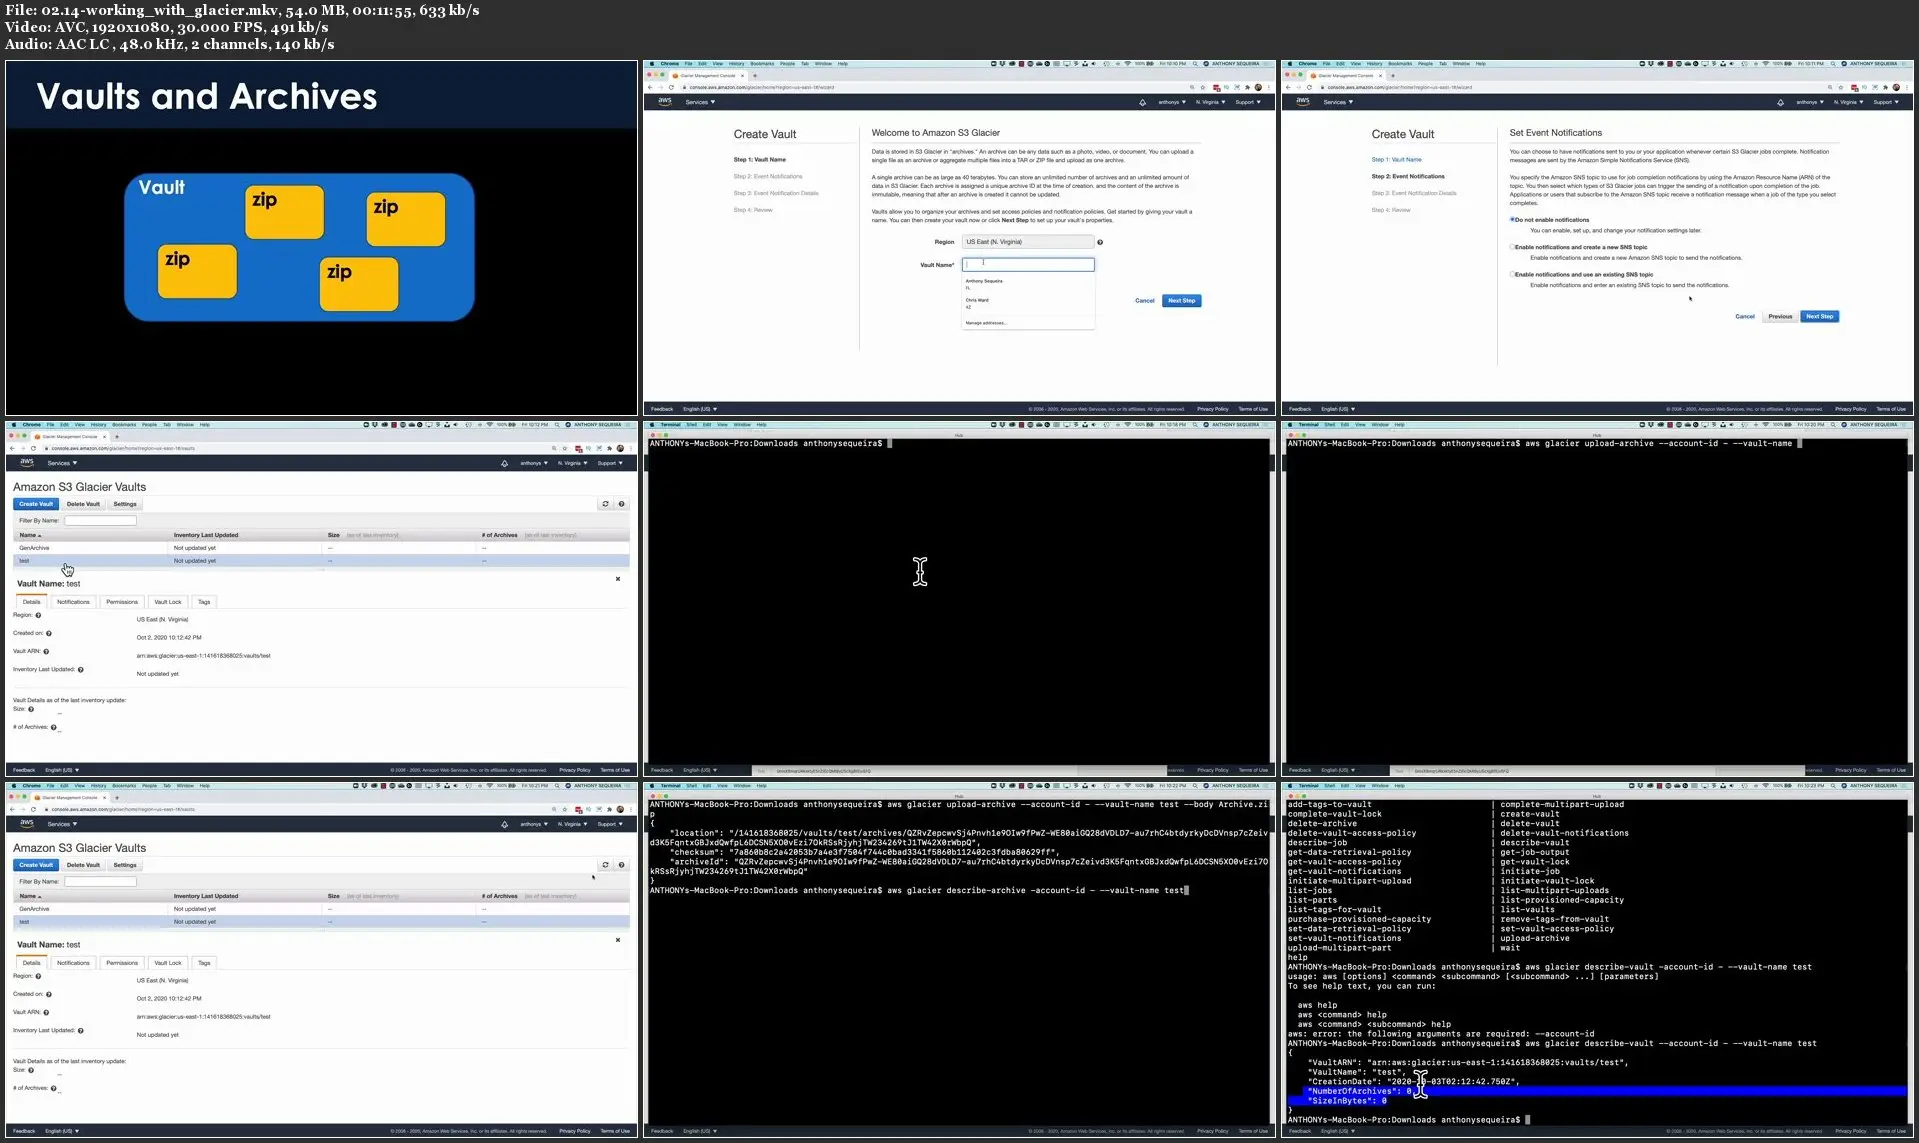The width and height of the screenshot is (1919, 1143).
Task: Click # of Archives help icon, hand-cursor Vaults frame
Action: [53, 727]
